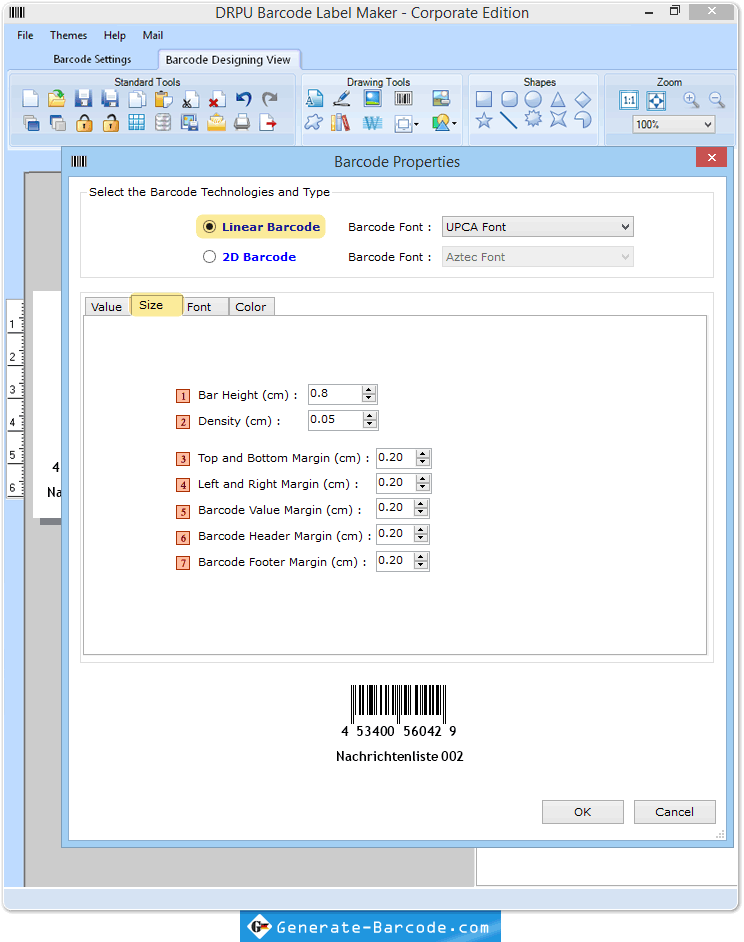Viewport: 744px width, 942px height.
Task: Open the books library icon in Drawing Tools
Action: click(x=340, y=123)
